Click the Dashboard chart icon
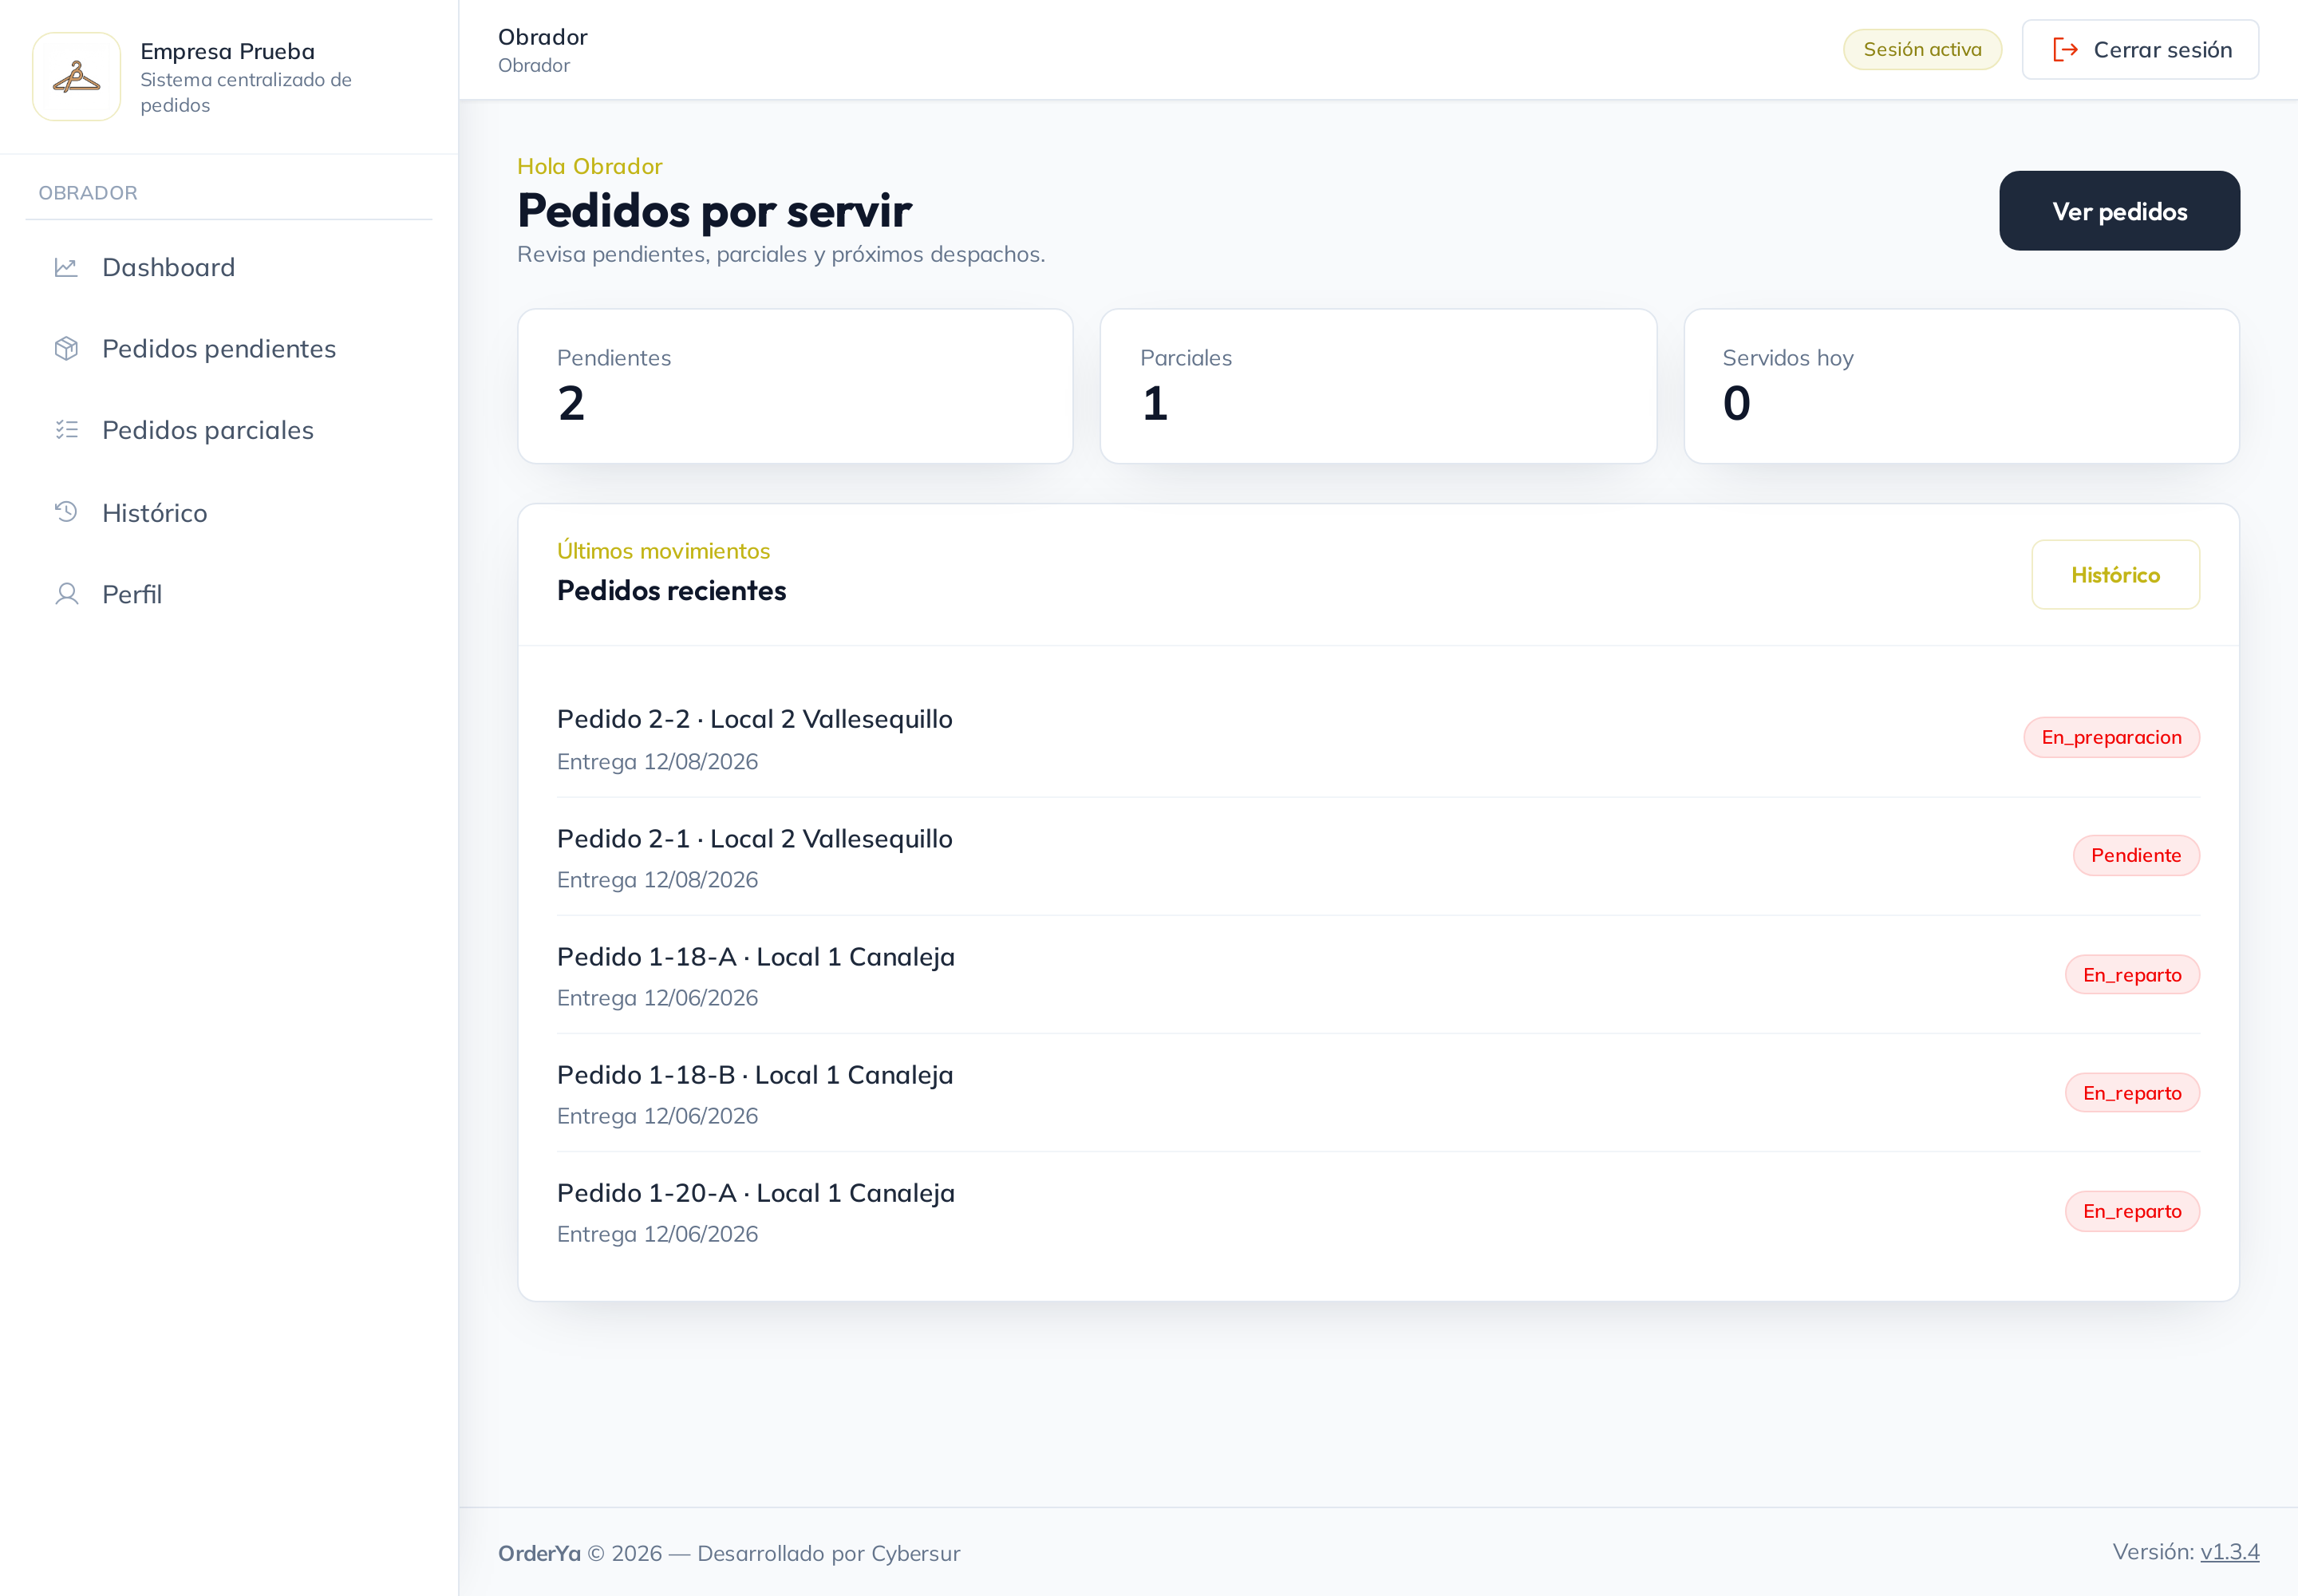 pos(66,267)
